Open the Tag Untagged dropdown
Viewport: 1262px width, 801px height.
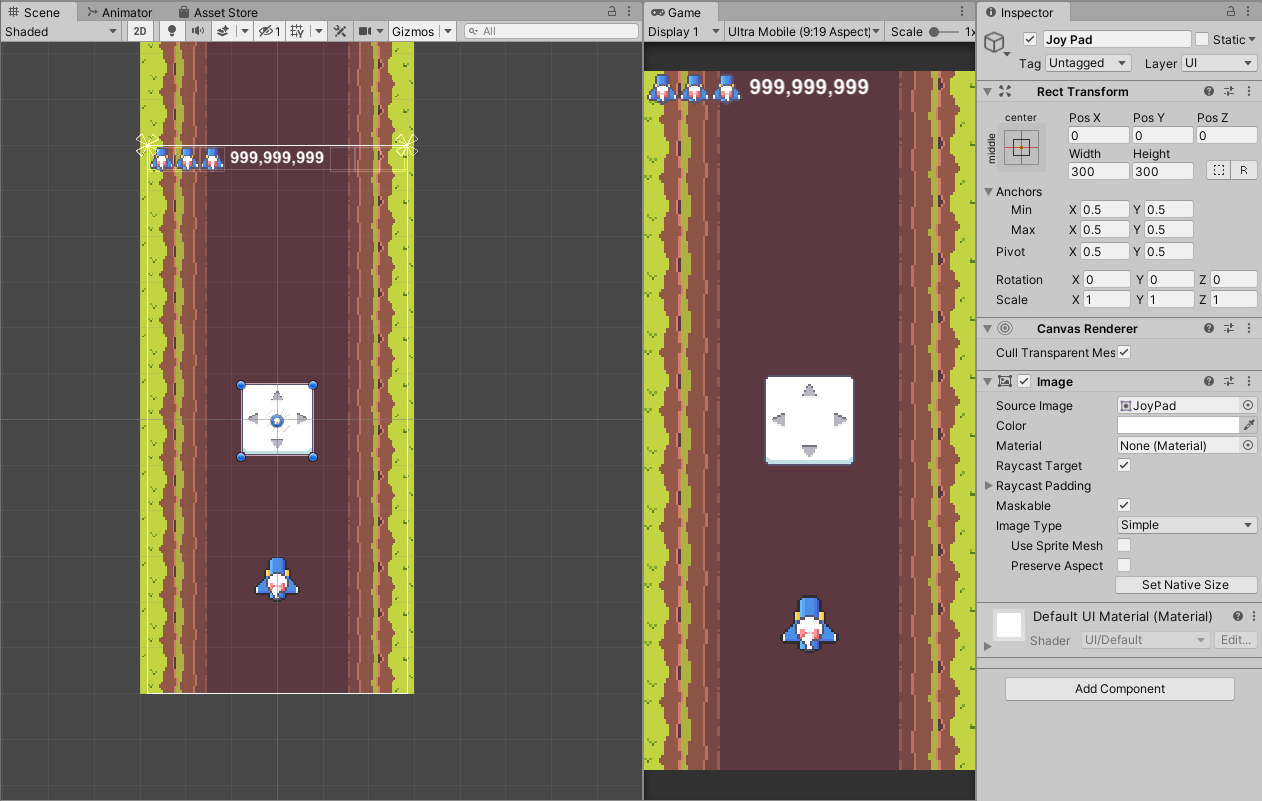coord(1088,63)
